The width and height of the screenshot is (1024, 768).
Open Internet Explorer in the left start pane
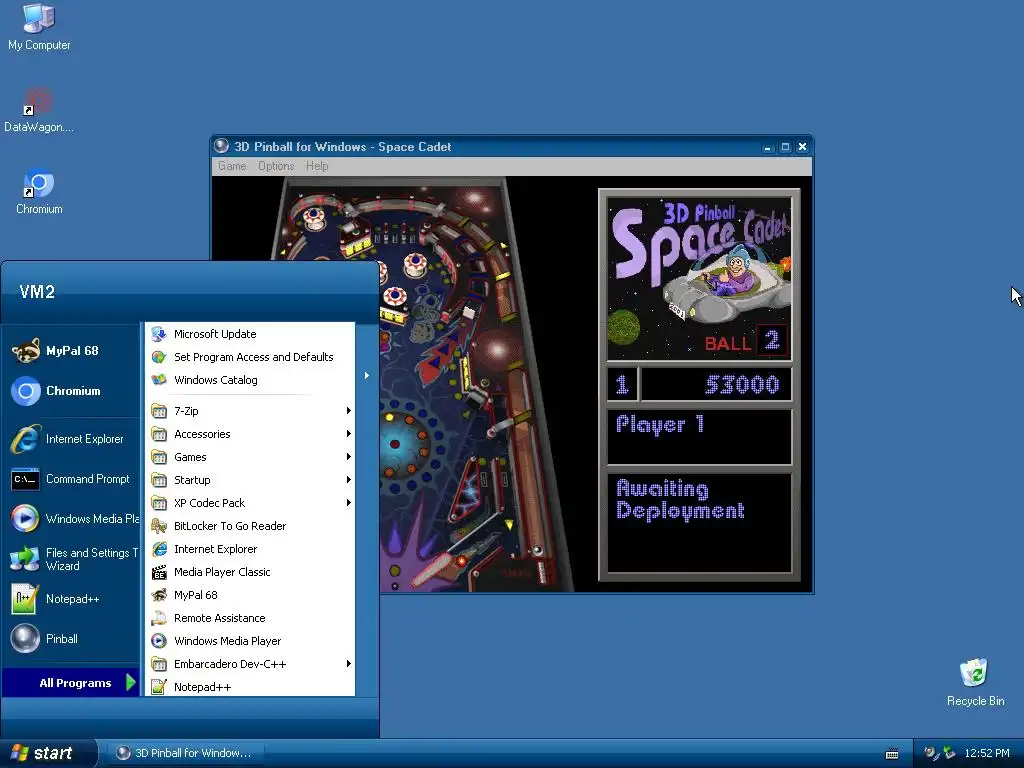click(x=72, y=439)
